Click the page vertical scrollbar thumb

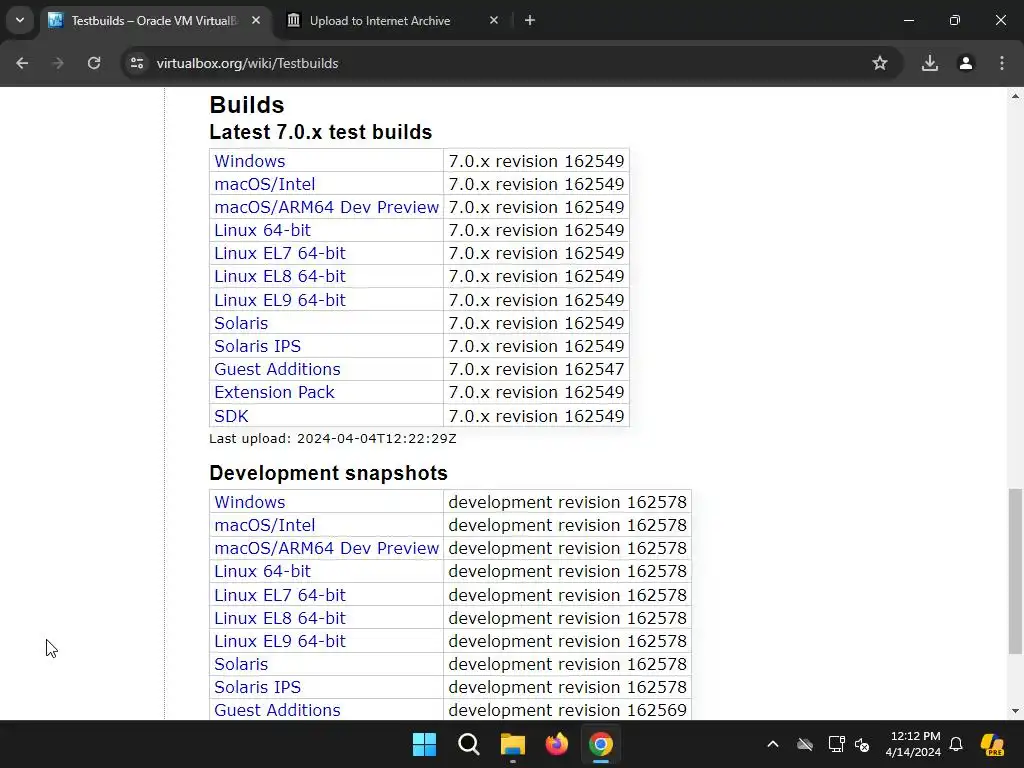click(x=1015, y=571)
